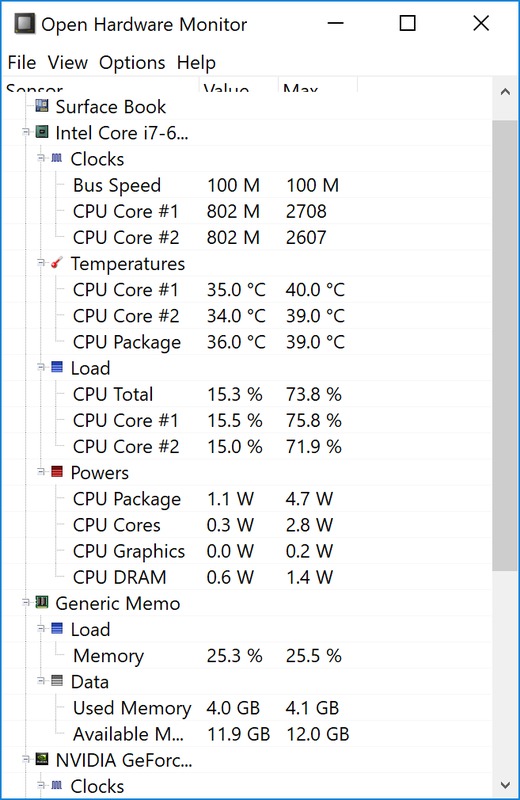Click the CPU Clocks waveform icon
The image size is (520, 800).
coord(57,158)
